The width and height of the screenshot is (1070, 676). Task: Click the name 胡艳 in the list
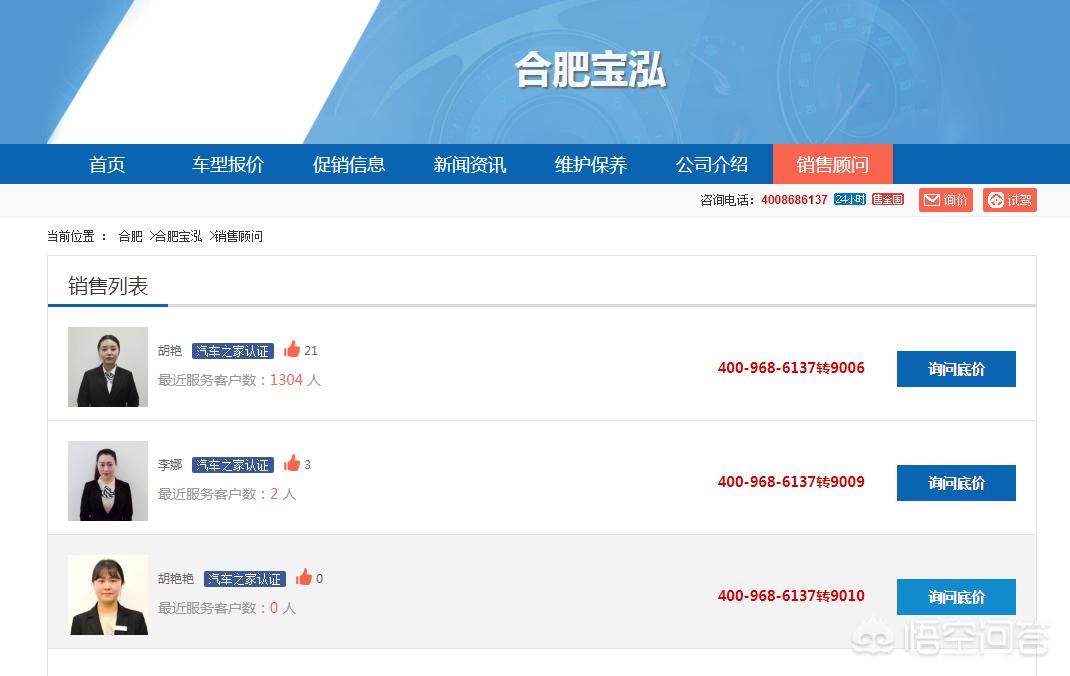[x=170, y=351]
